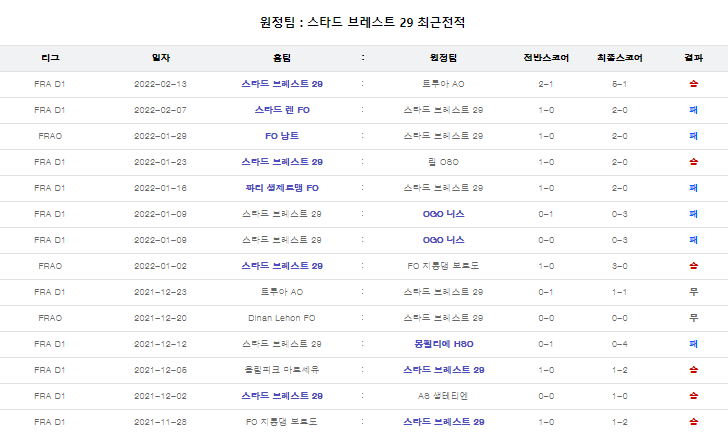The height and width of the screenshot is (433, 728).
Task: Click the 홈팀 column header
Action: point(282,58)
